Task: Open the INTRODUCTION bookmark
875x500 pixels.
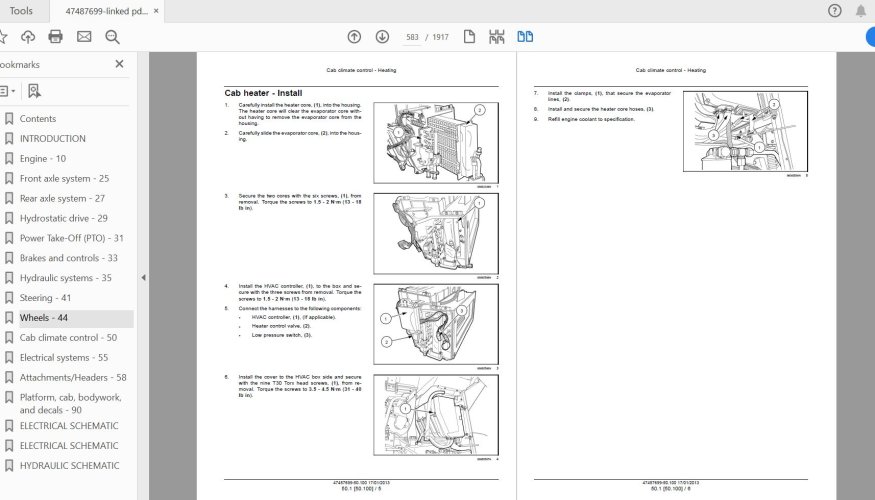Action: [52, 138]
